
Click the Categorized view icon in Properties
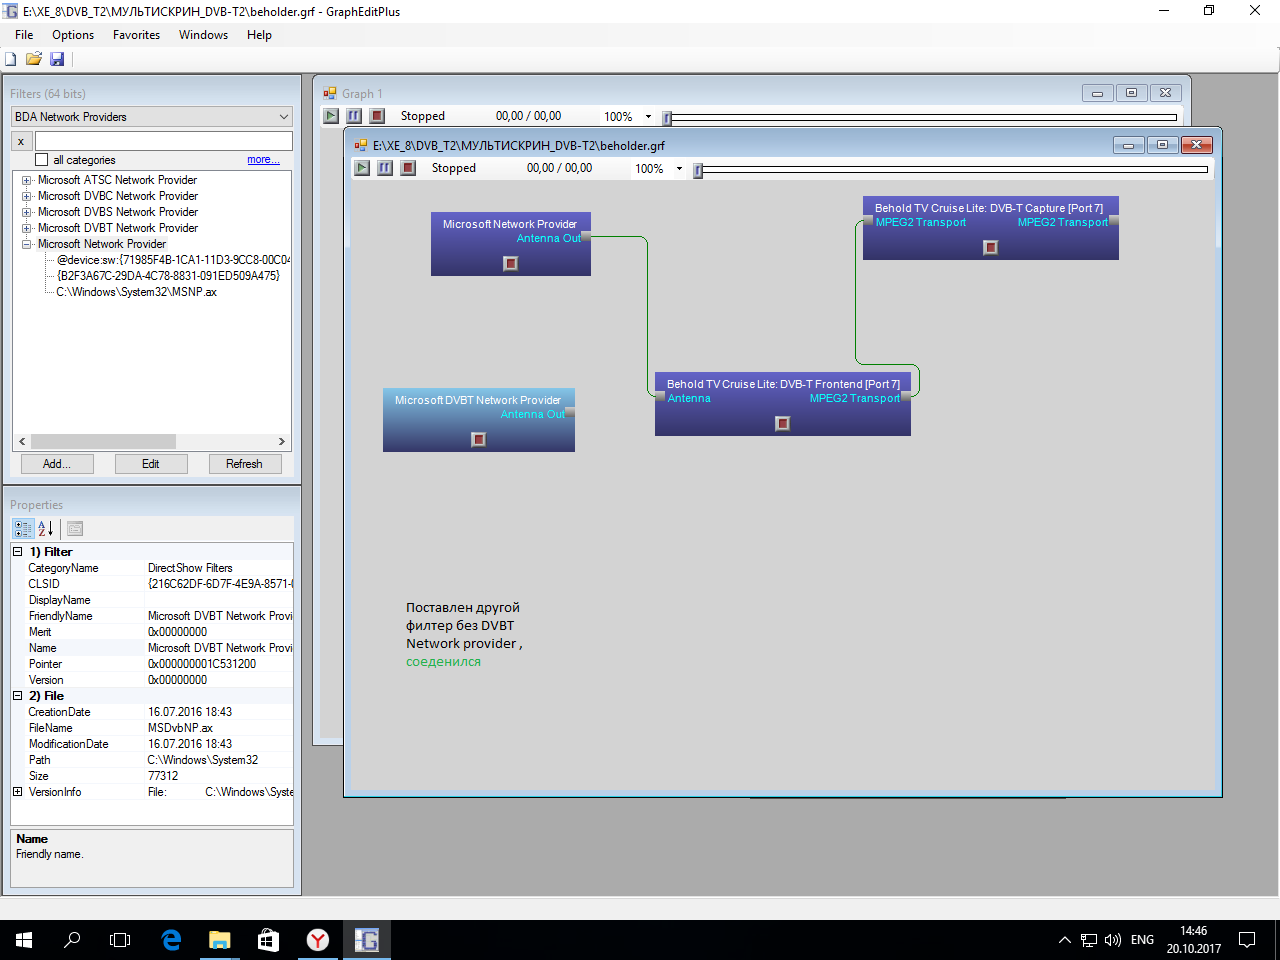point(23,528)
